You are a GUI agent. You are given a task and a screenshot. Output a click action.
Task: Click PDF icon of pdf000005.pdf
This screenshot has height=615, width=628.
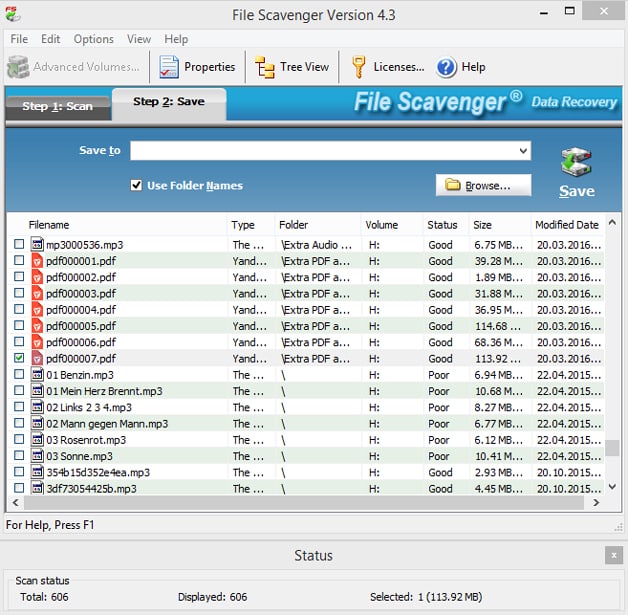37,326
